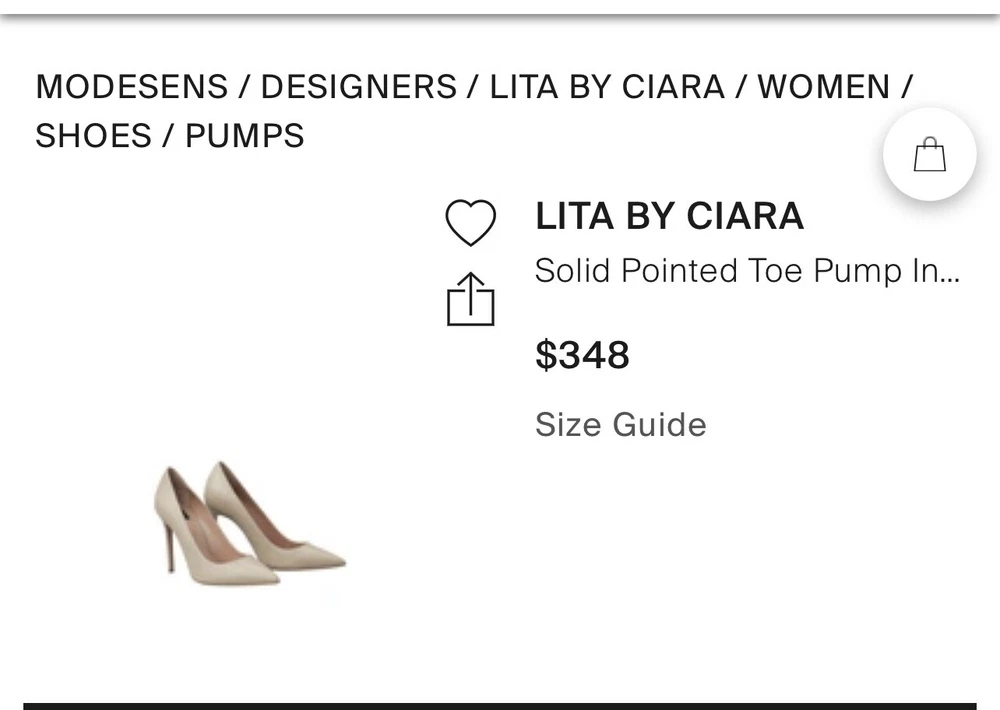Viewport: 1000px width, 710px height.
Task: Go to MODESENS home breadcrumb
Action: pyautogui.click(x=132, y=87)
